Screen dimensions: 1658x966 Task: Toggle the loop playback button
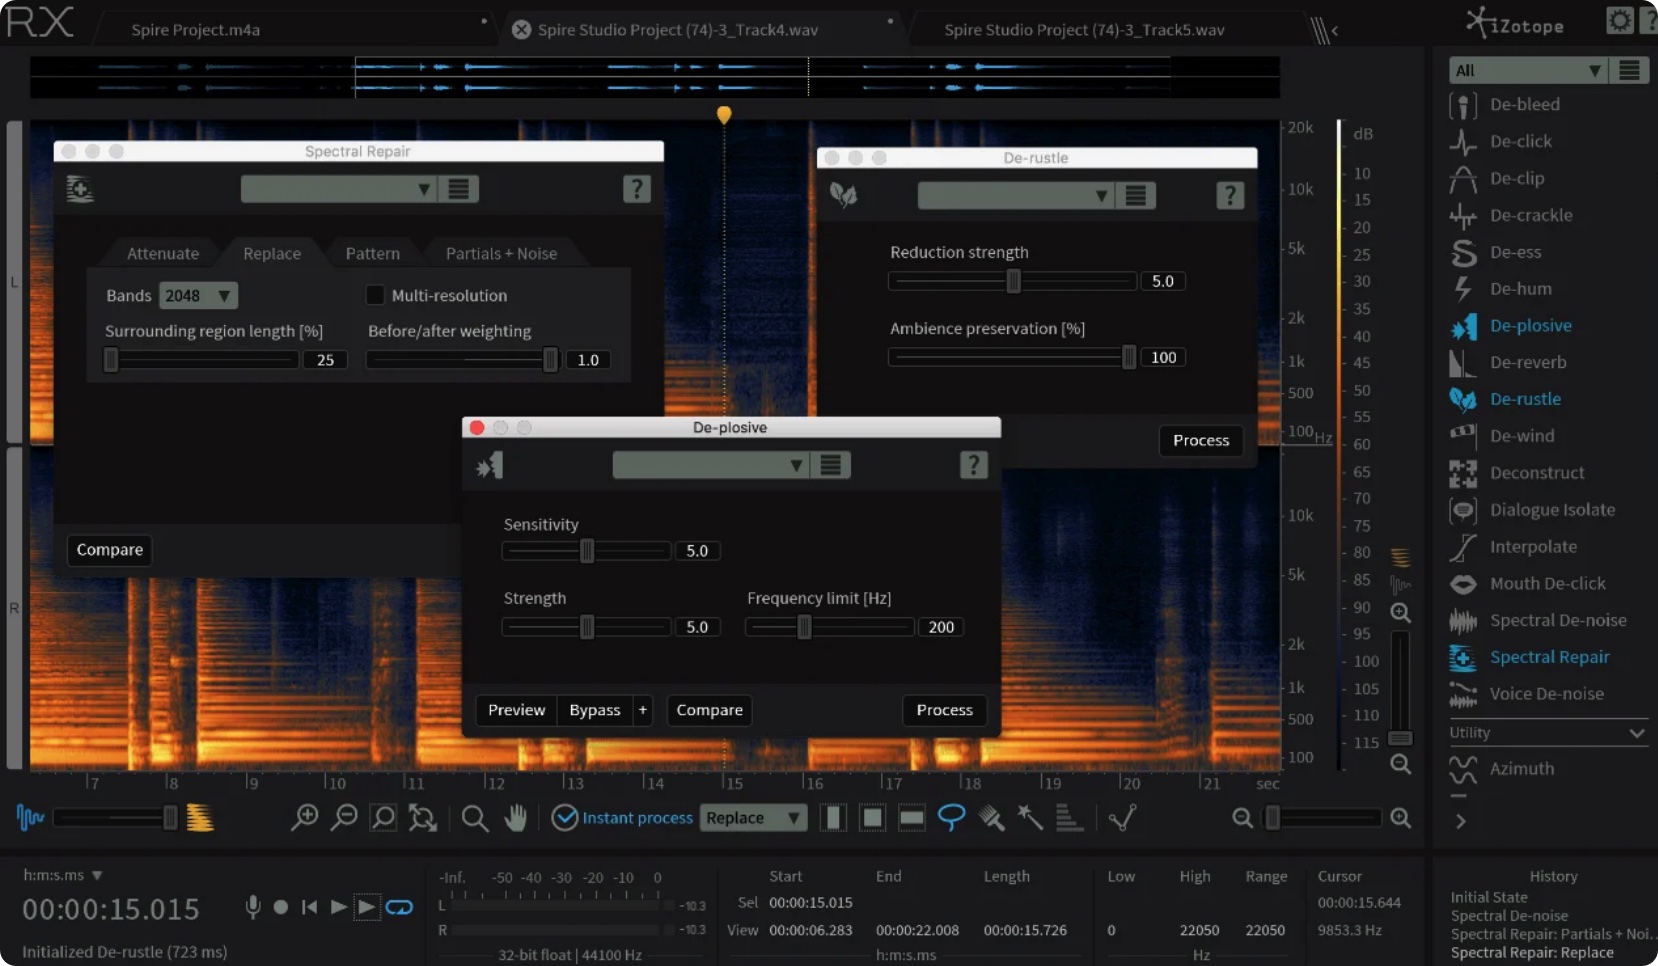click(399, 908)
